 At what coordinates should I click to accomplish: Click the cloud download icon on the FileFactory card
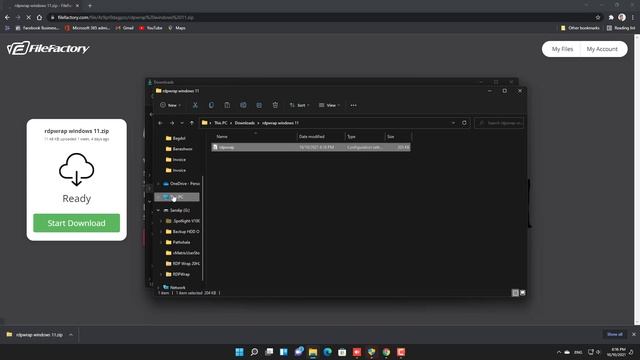[x=77, y=169]
